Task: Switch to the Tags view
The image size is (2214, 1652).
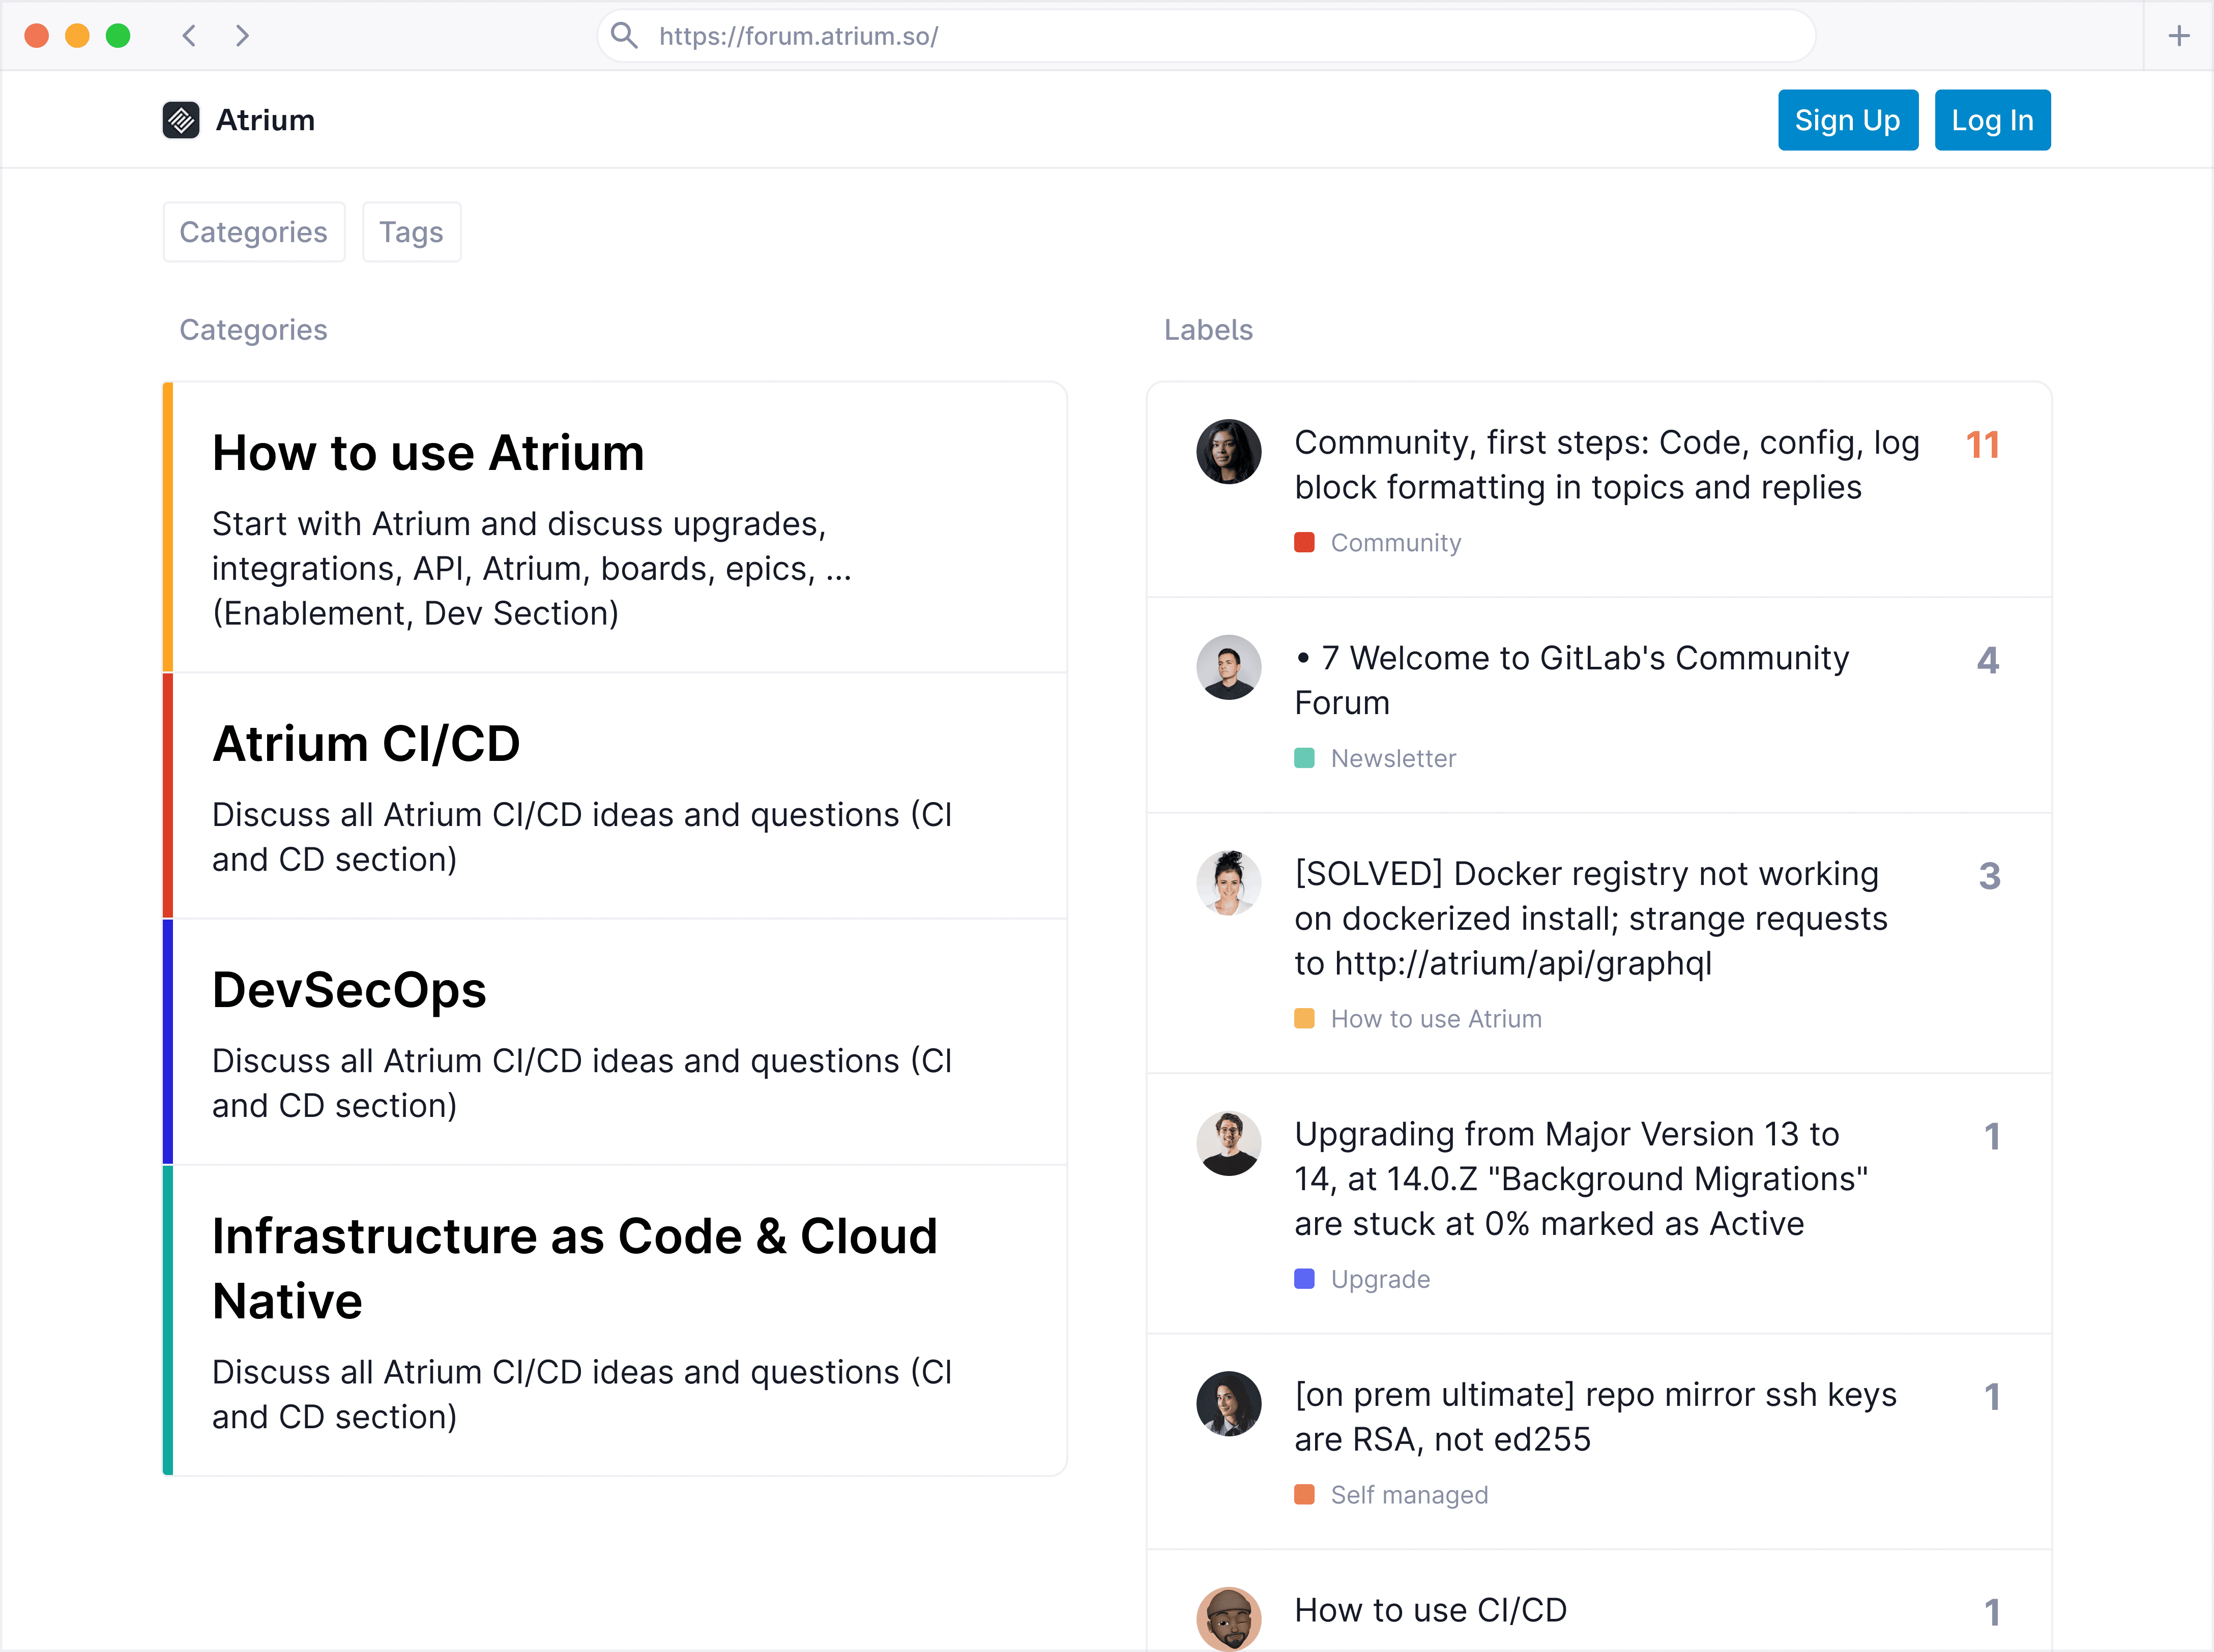Action: (411, 231)
